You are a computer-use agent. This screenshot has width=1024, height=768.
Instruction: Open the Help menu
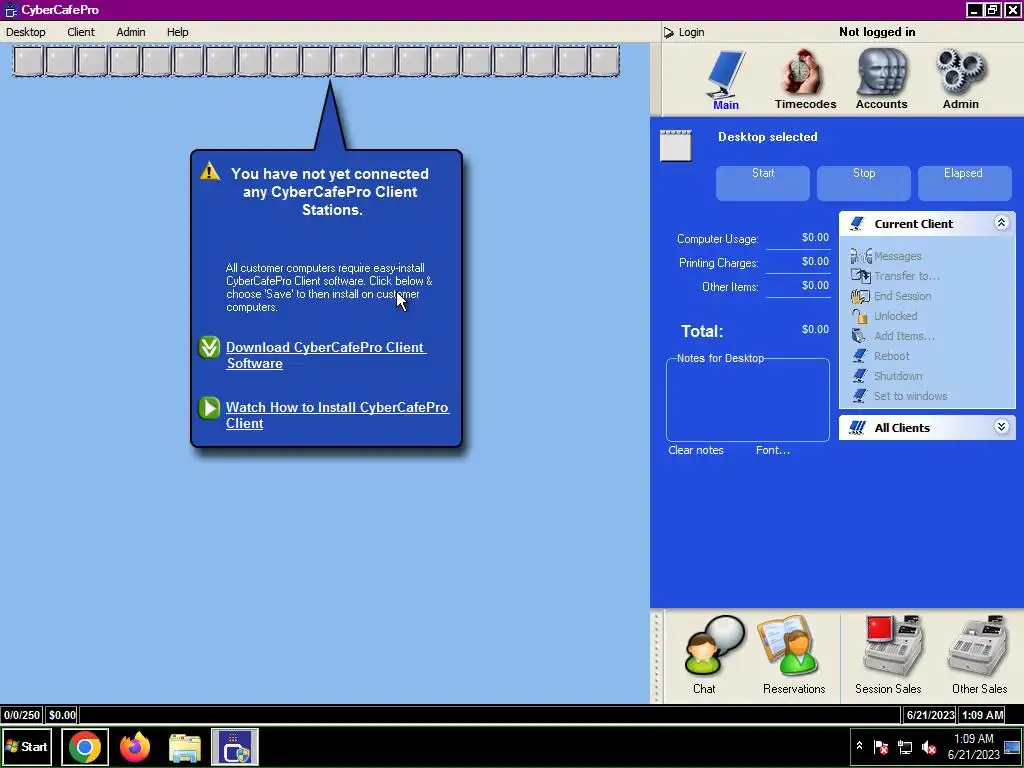point(177,32)
